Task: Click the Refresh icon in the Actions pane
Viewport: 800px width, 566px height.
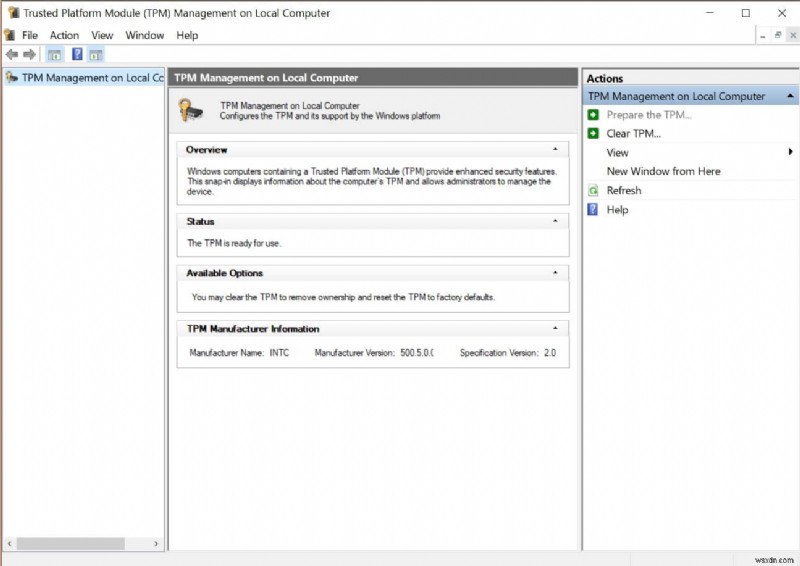Action: pyautogui.click(x=593, y=191)
